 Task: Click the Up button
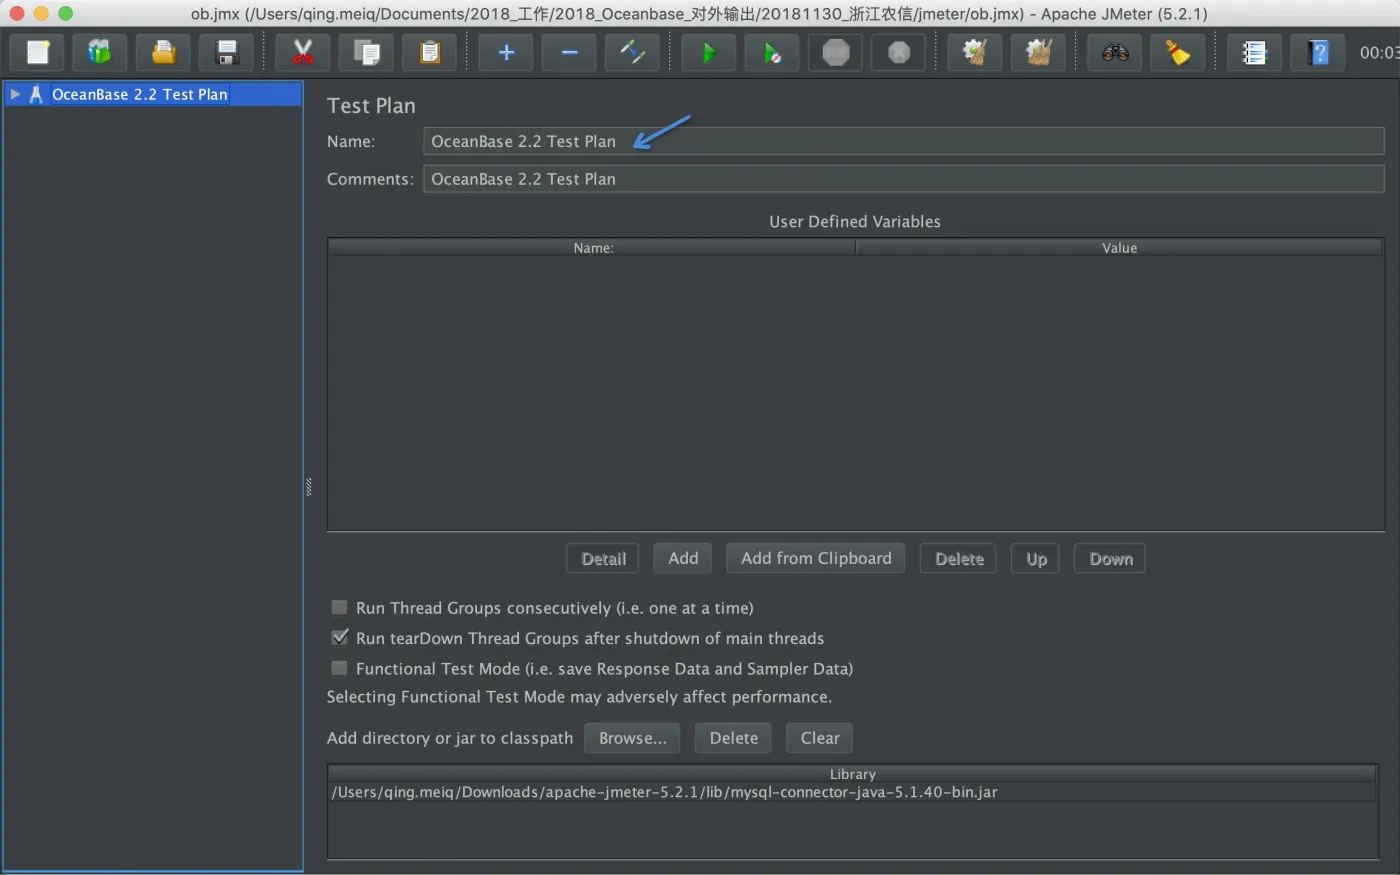pos(1036,558)
